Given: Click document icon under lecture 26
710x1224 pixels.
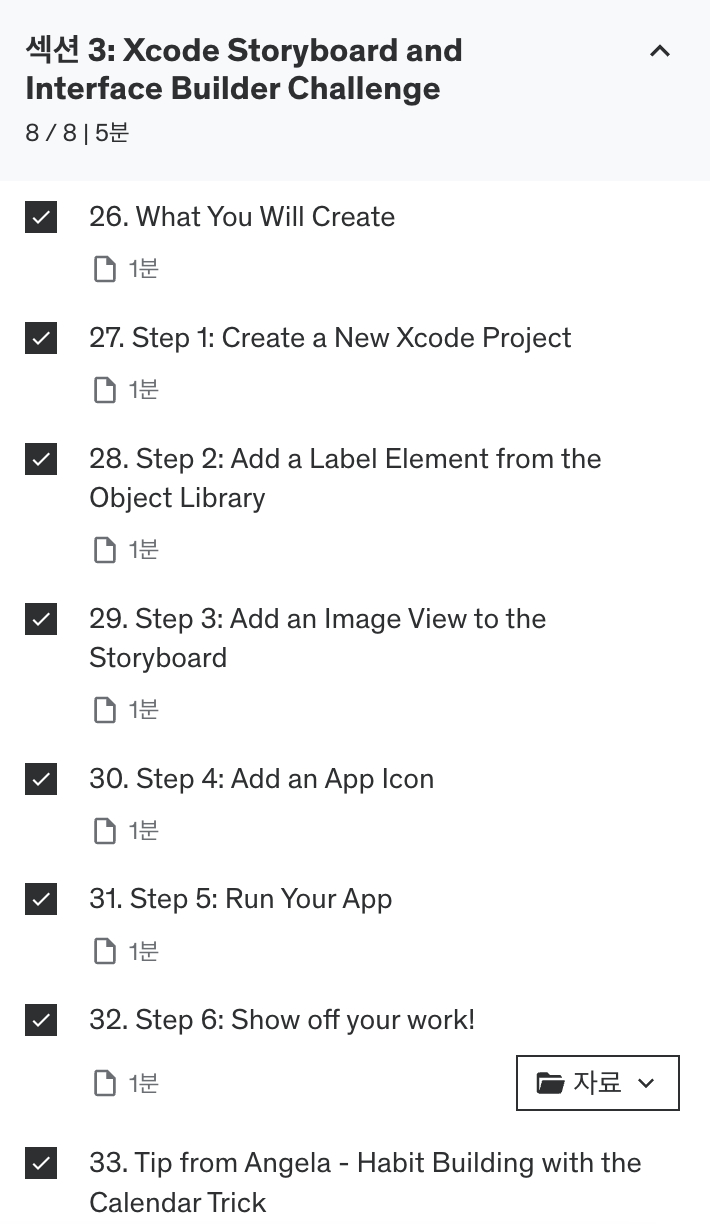Looking at the screenshot, I should [104, 269].
